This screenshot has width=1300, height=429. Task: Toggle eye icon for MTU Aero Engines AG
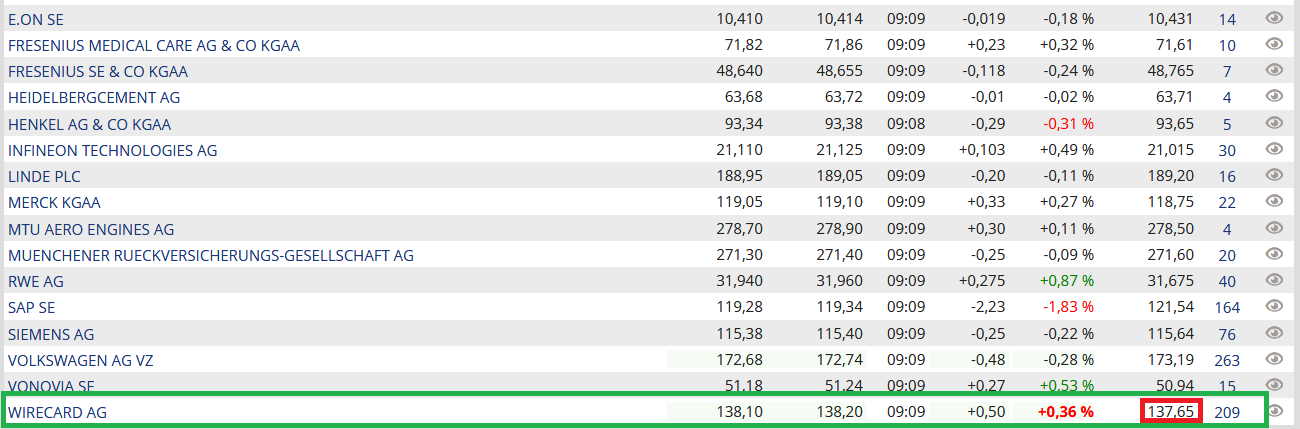click(x=1273, y=228)
